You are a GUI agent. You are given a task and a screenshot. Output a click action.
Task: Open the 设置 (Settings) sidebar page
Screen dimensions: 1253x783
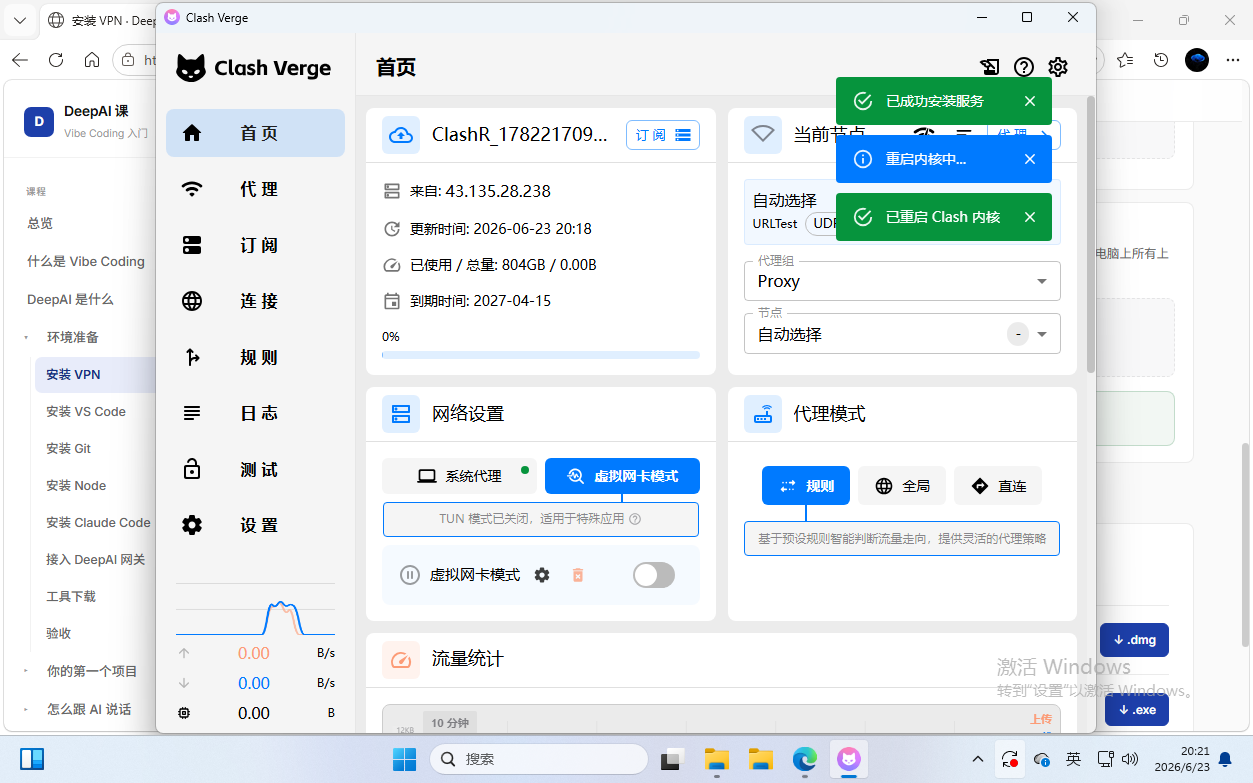[x=255, y=525]
